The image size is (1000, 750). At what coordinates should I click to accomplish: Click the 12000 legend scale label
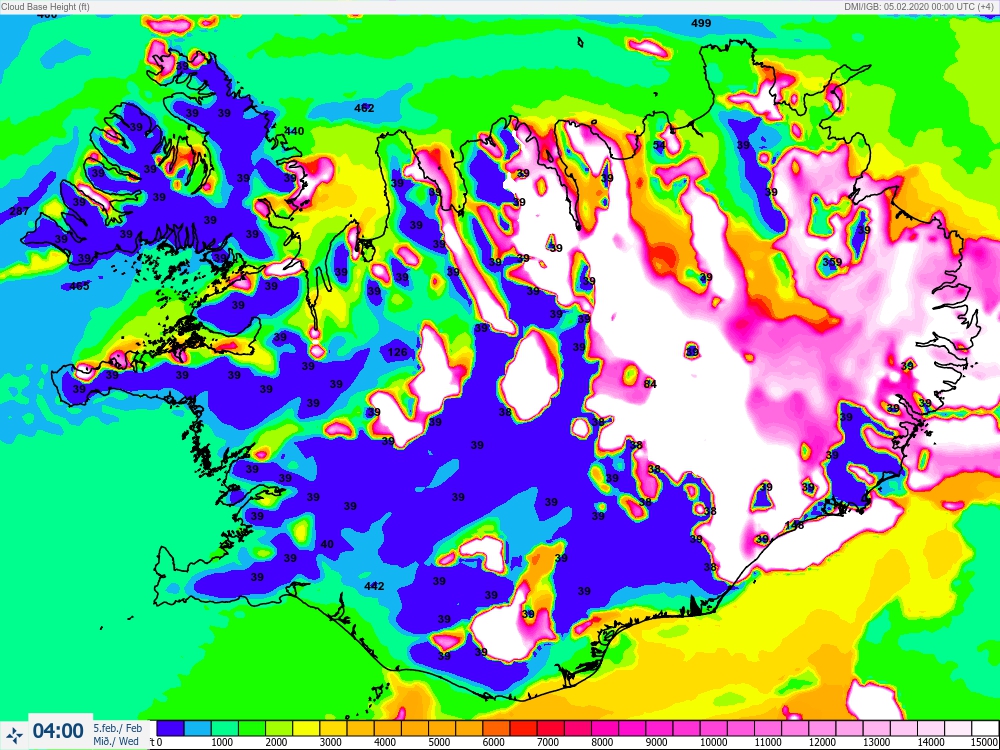point(821,742)
